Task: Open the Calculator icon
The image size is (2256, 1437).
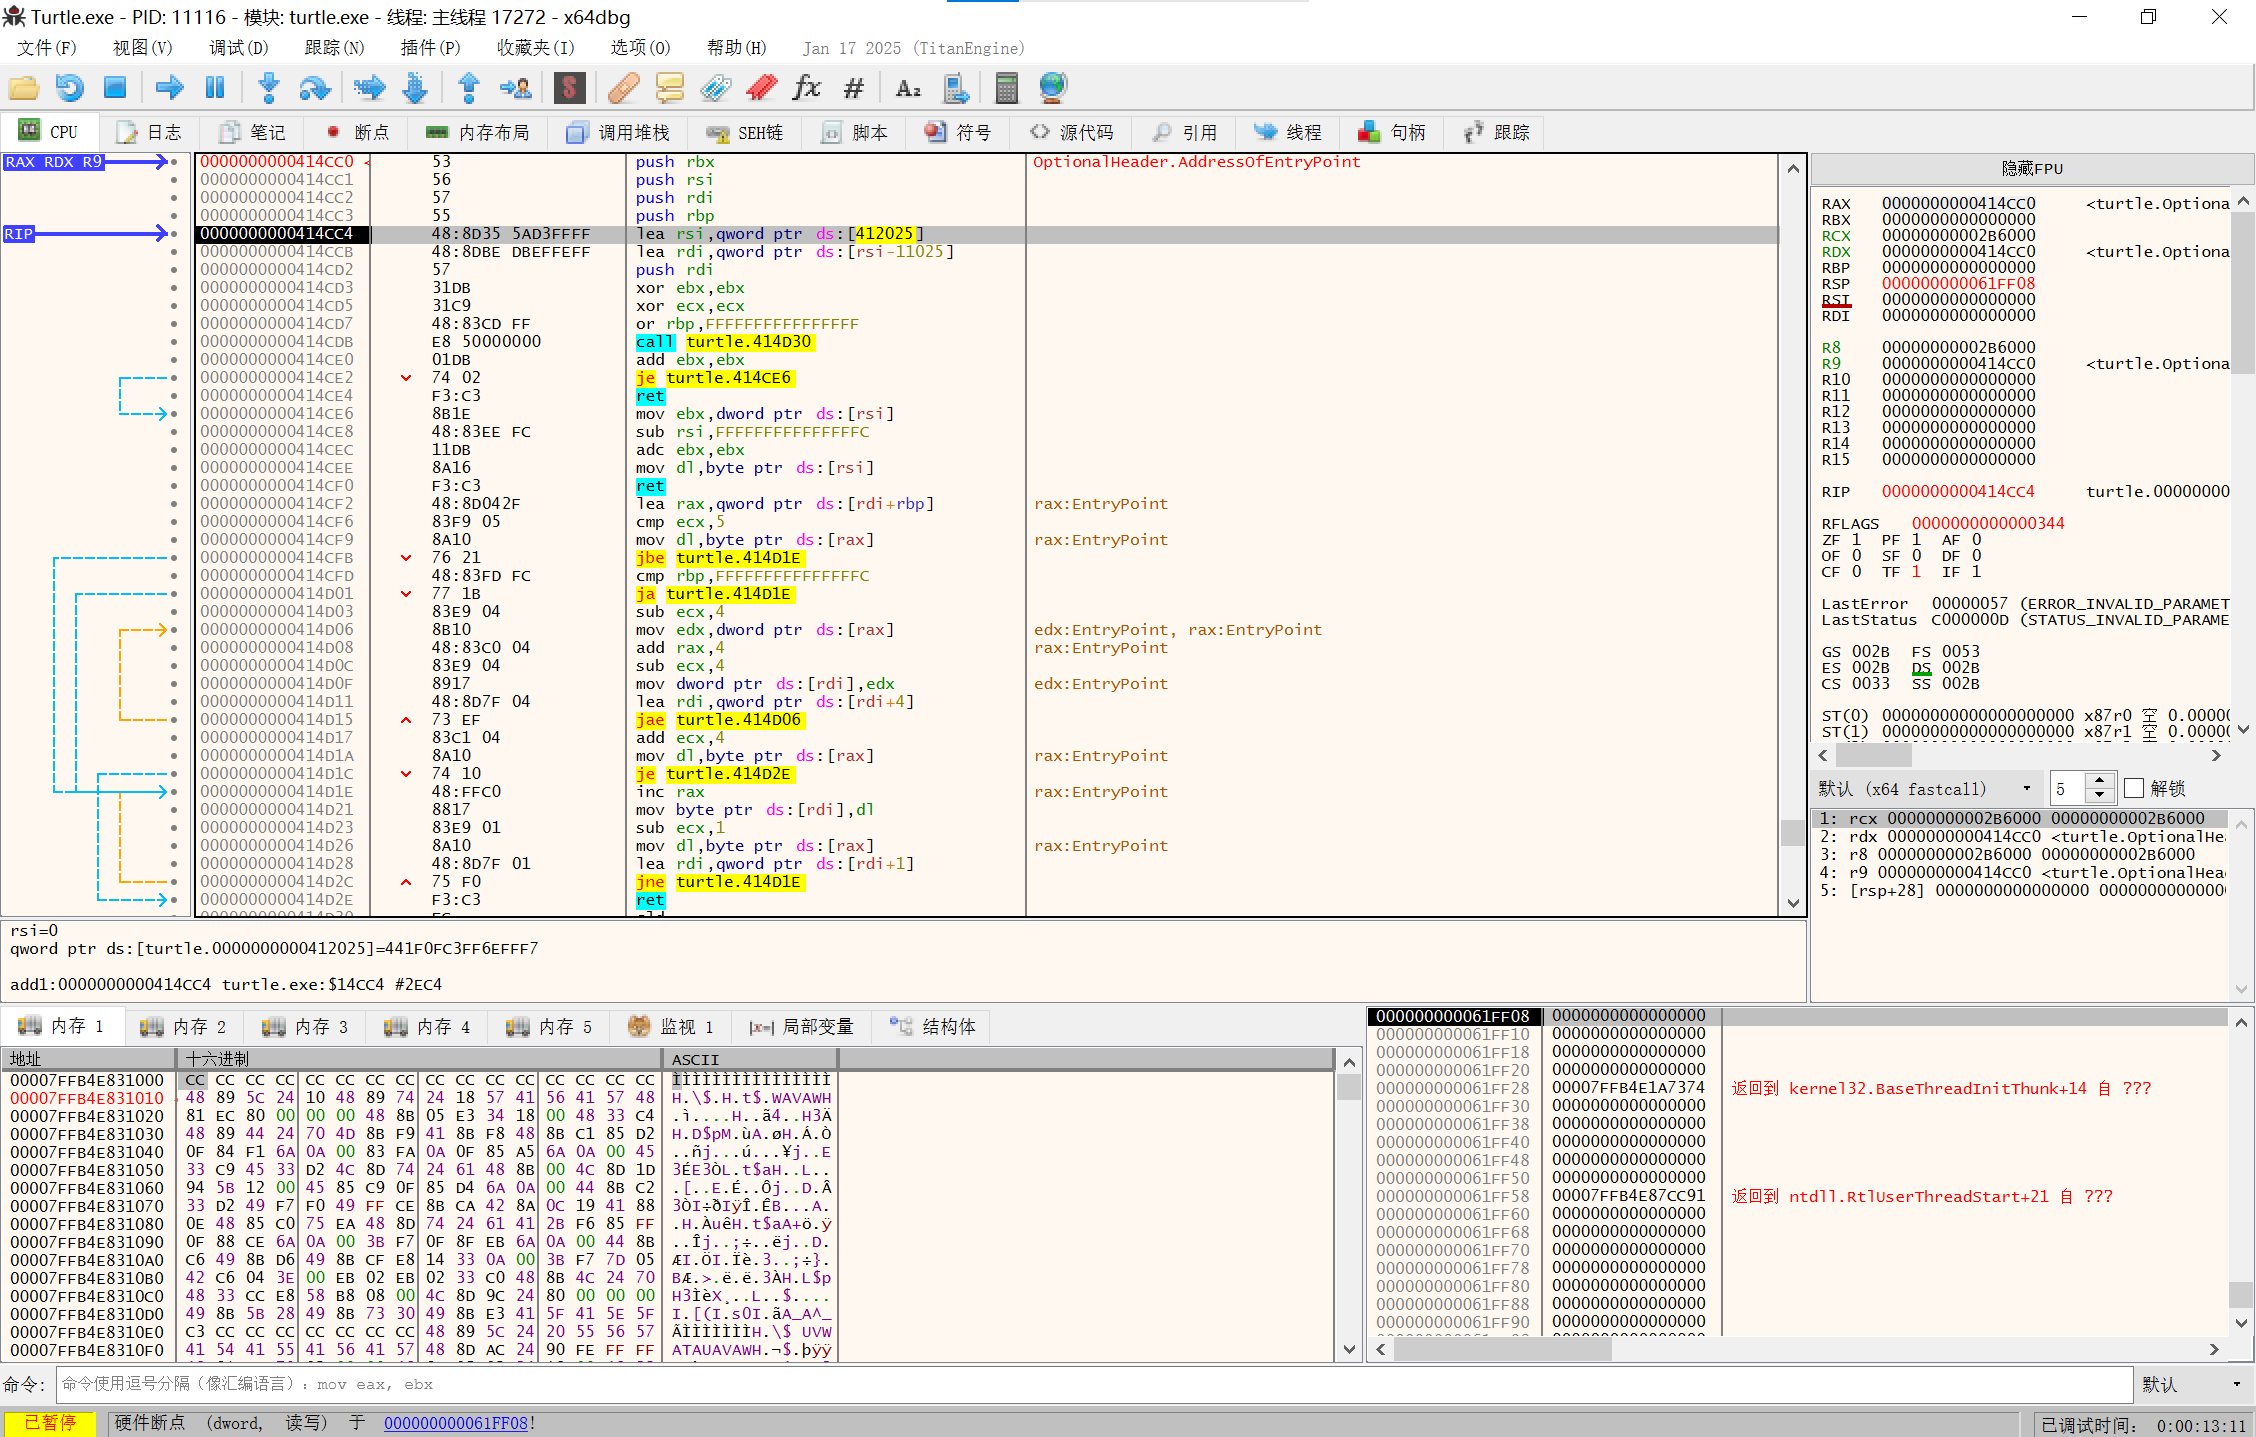Action: (1006, 88)
